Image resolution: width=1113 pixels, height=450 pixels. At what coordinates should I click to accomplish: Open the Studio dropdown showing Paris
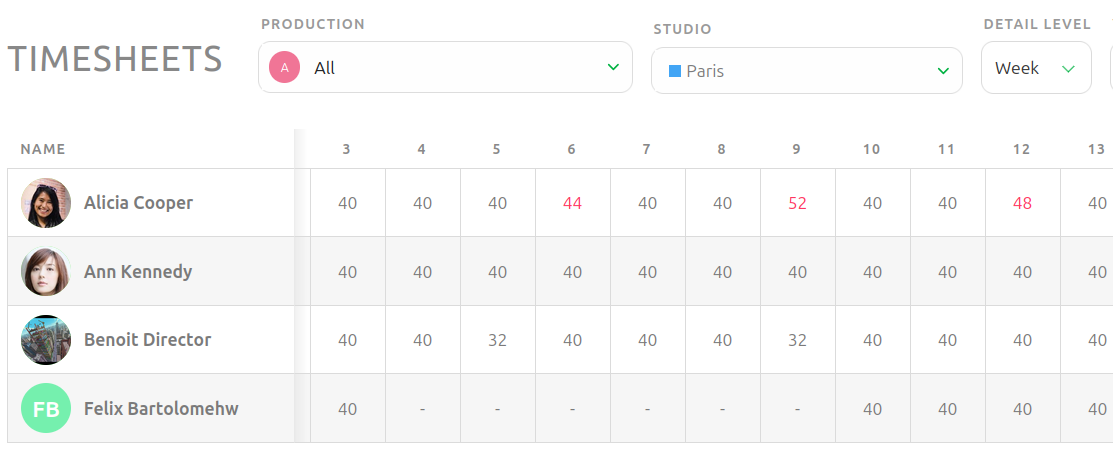point(806,70)
